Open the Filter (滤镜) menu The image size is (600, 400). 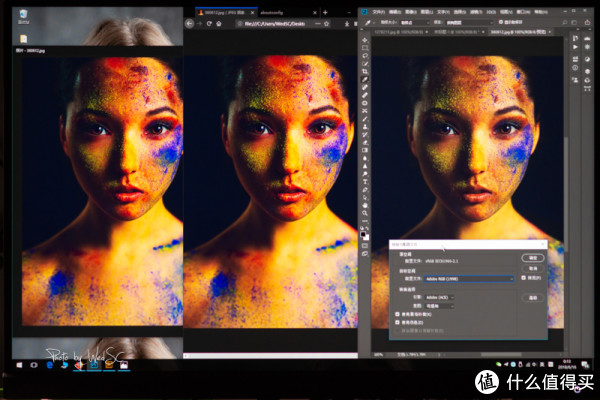(476, 12)
